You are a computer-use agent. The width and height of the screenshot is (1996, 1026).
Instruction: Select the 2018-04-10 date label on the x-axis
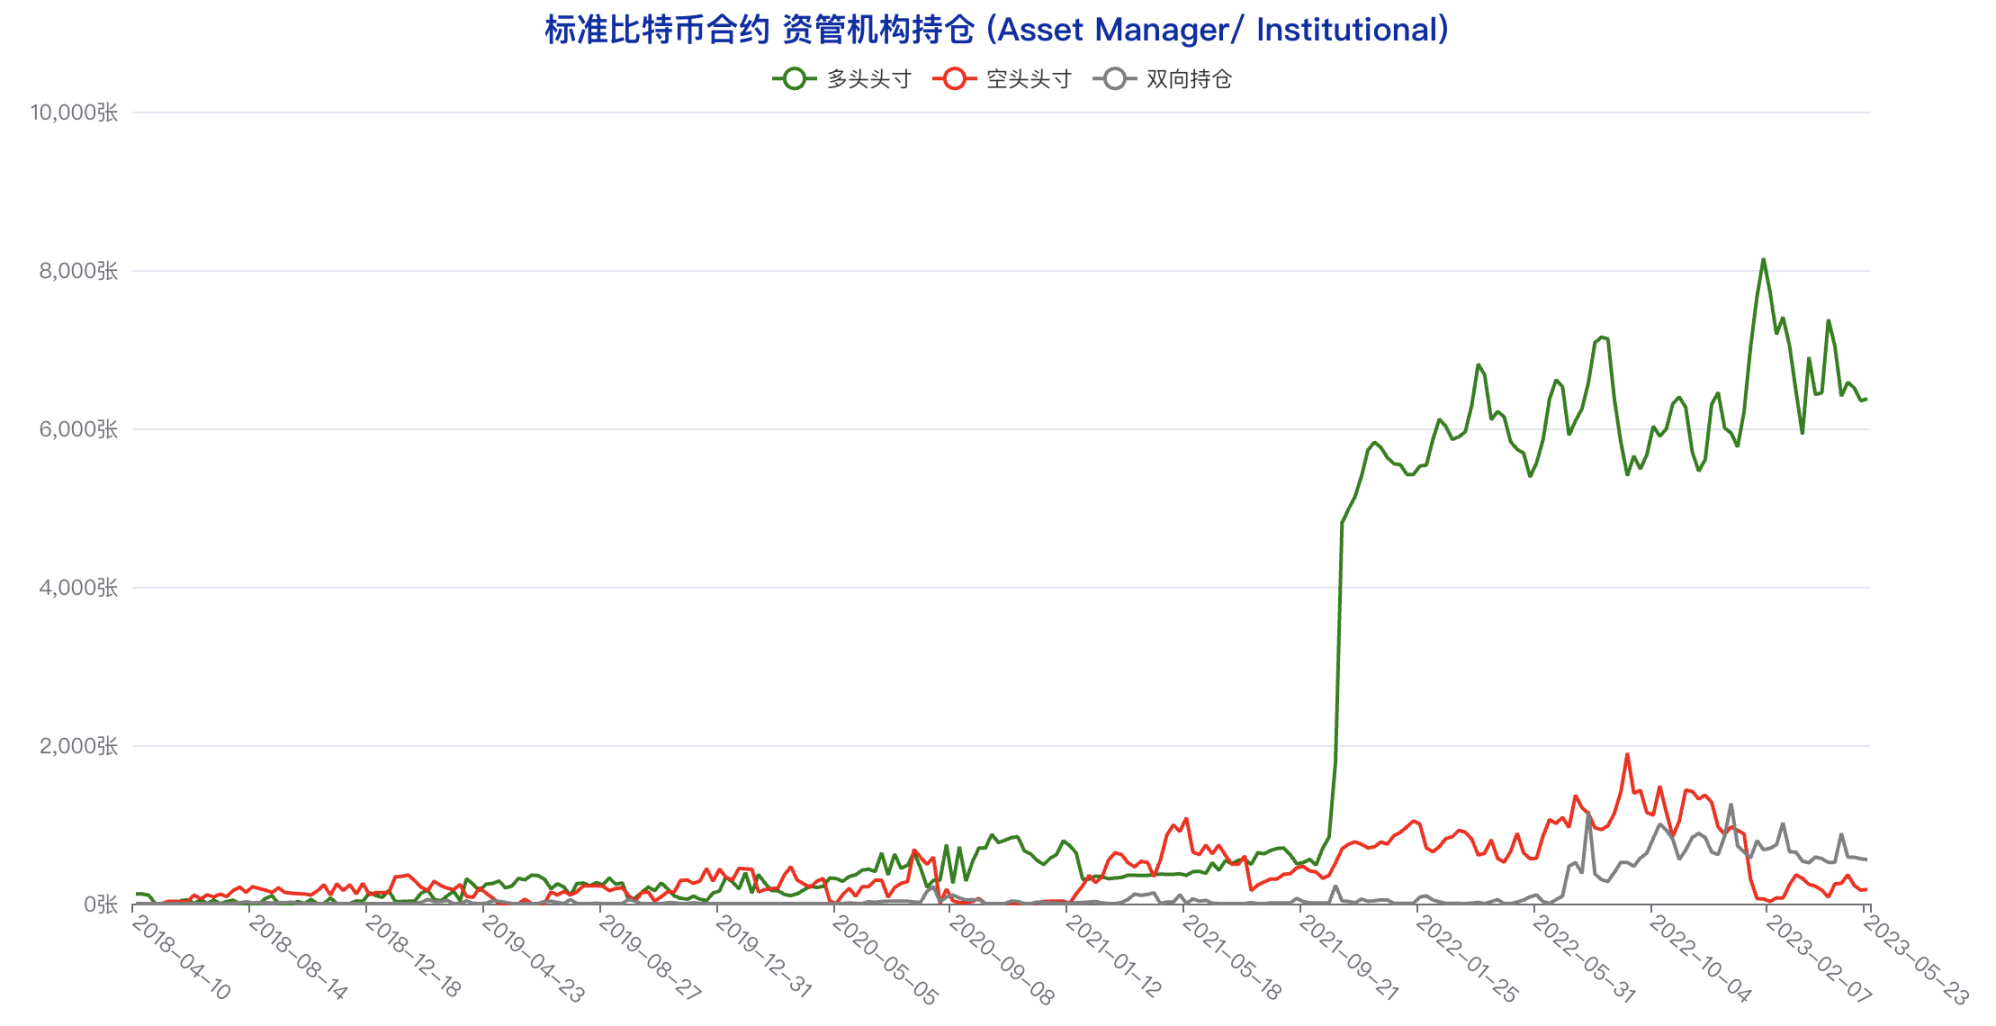[x=182, y=958]
